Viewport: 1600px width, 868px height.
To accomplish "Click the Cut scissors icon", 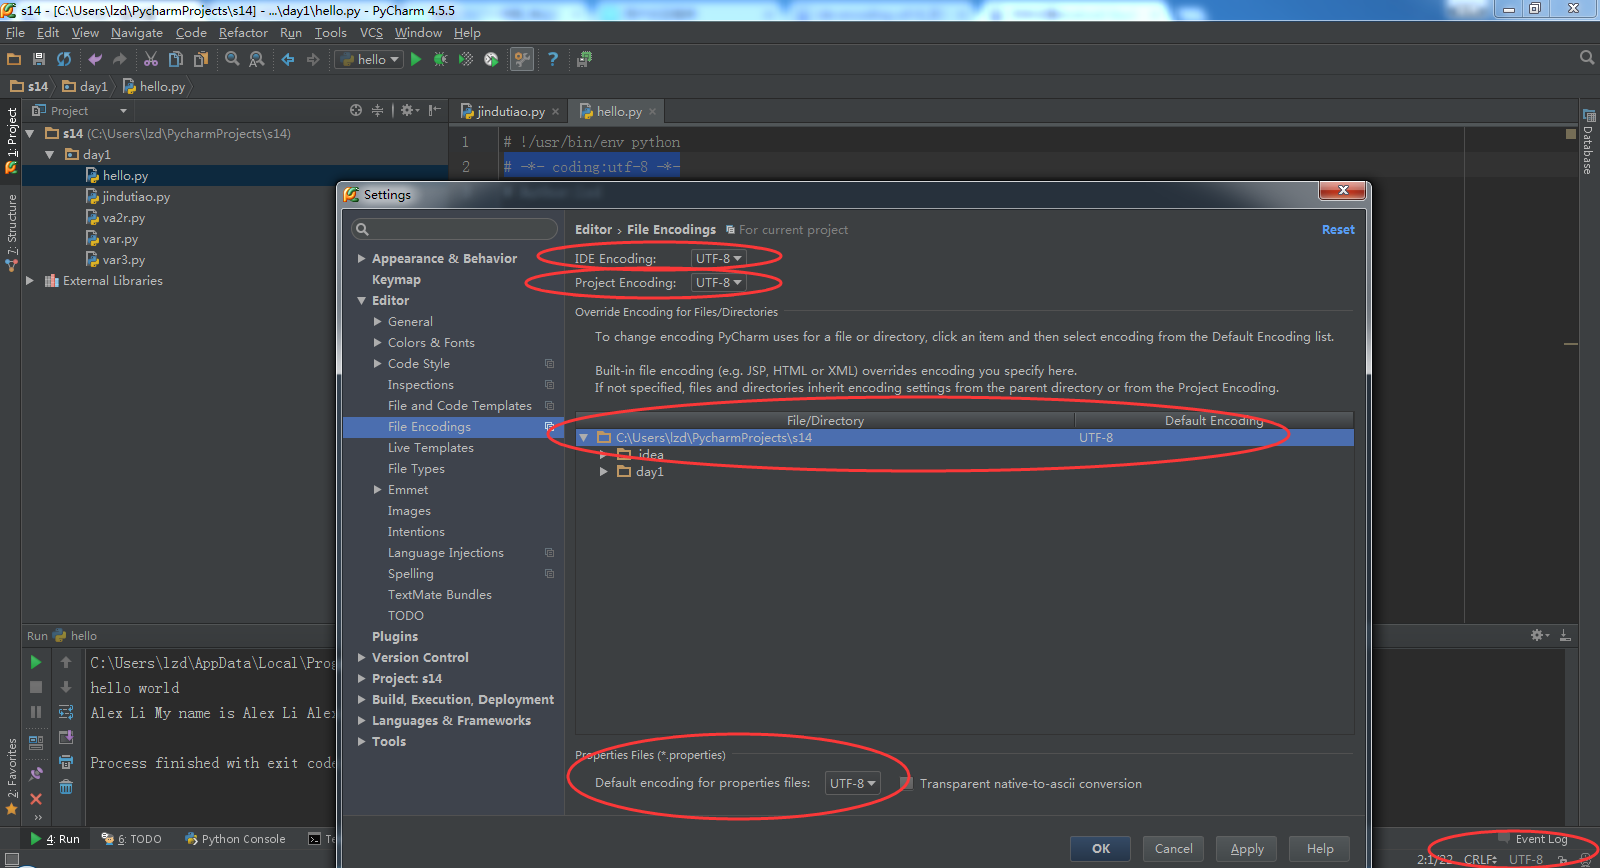I will pyautogui.click(x=151, y=60).
